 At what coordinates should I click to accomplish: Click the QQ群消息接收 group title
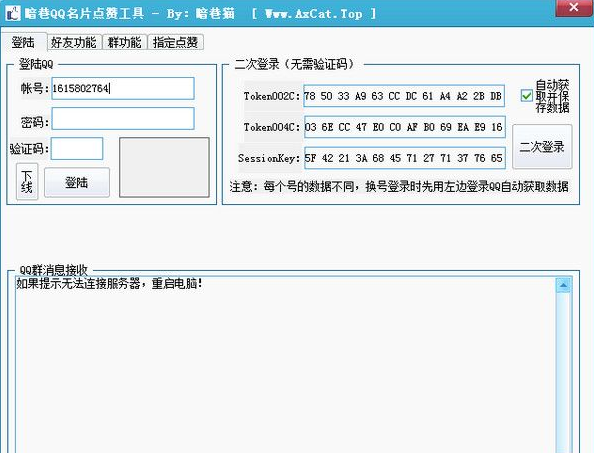click(53, 270)
